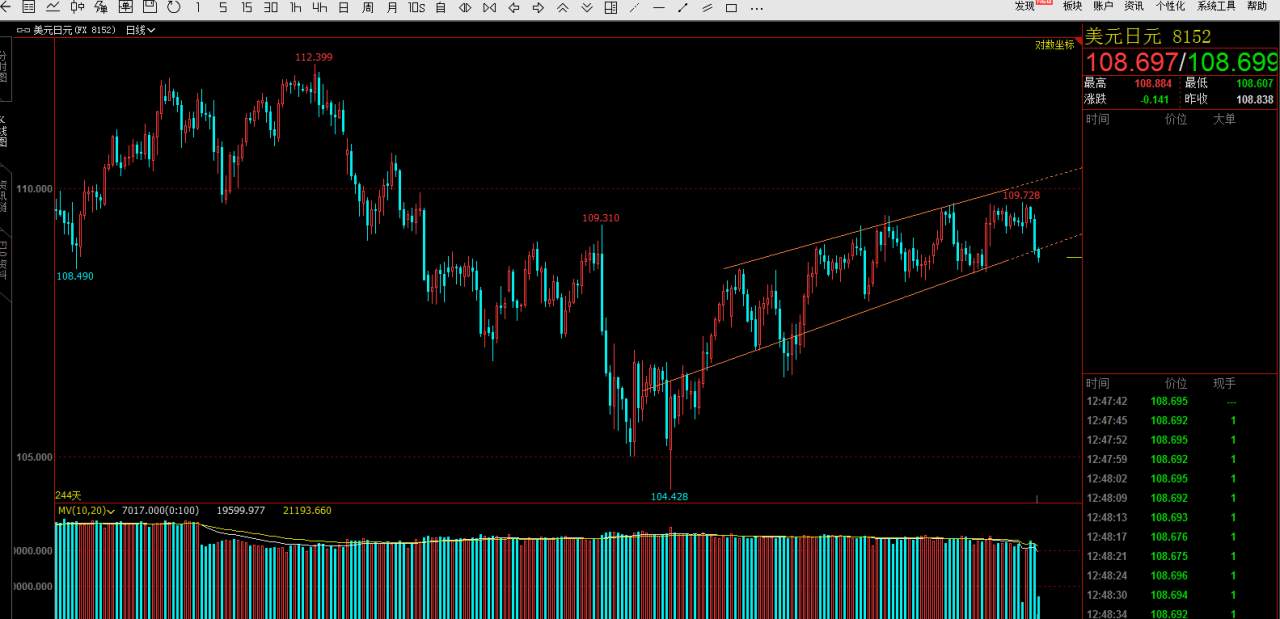Open the quote list table icon
This screenshot has width=1280, height=619.
29,7
